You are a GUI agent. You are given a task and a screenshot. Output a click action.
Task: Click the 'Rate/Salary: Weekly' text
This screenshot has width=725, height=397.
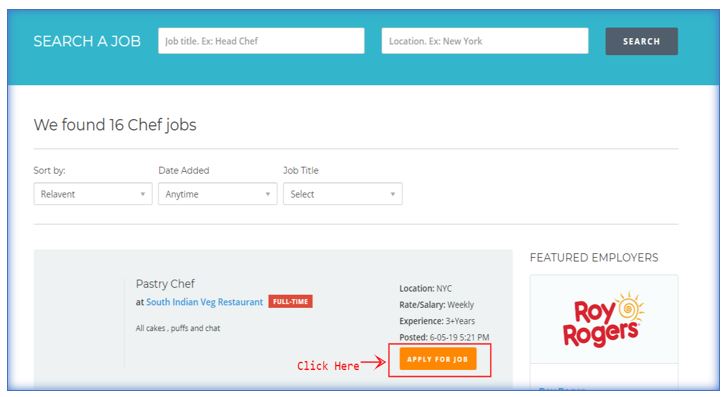[436, 305]
